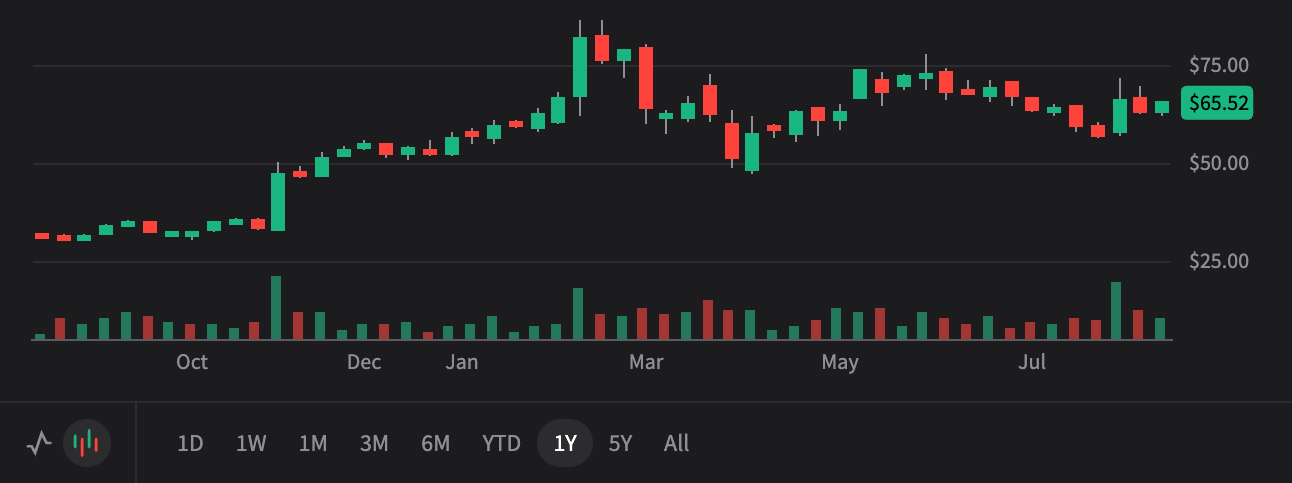
Task: Switch to line chart view icon
Action: tap(39, 443)
